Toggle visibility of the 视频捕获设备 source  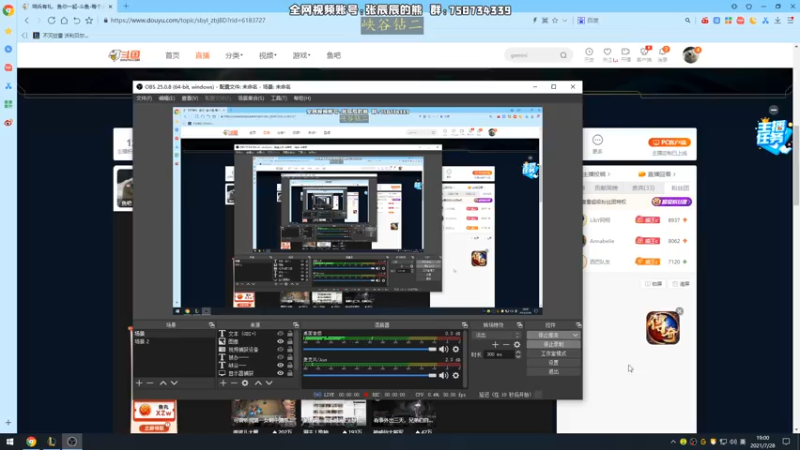pos(280,349)
